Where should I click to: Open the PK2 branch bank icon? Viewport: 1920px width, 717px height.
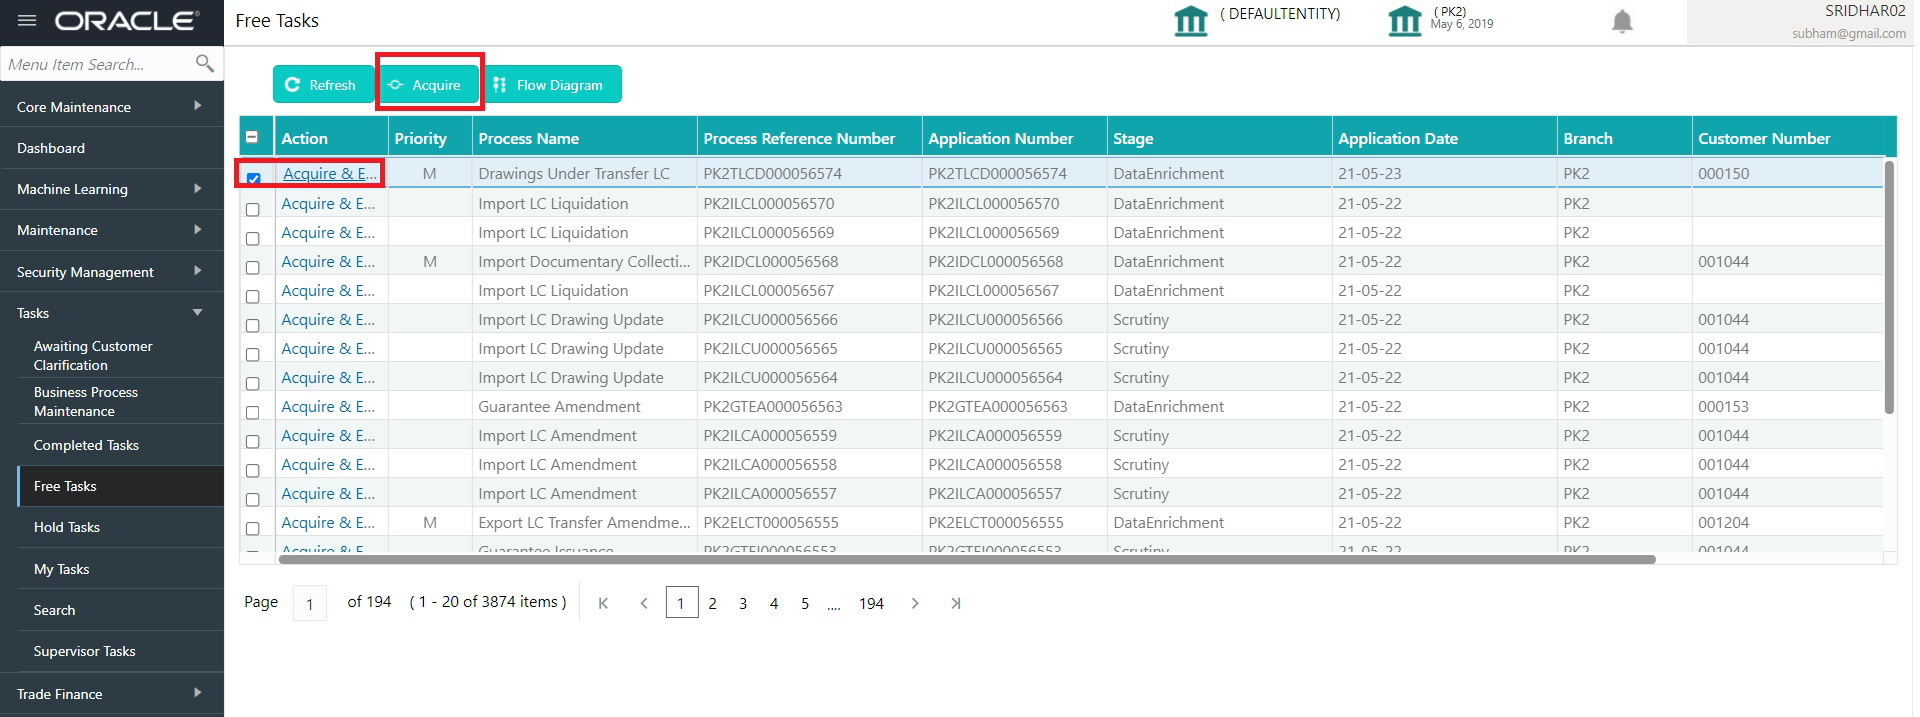[1404, 20]
